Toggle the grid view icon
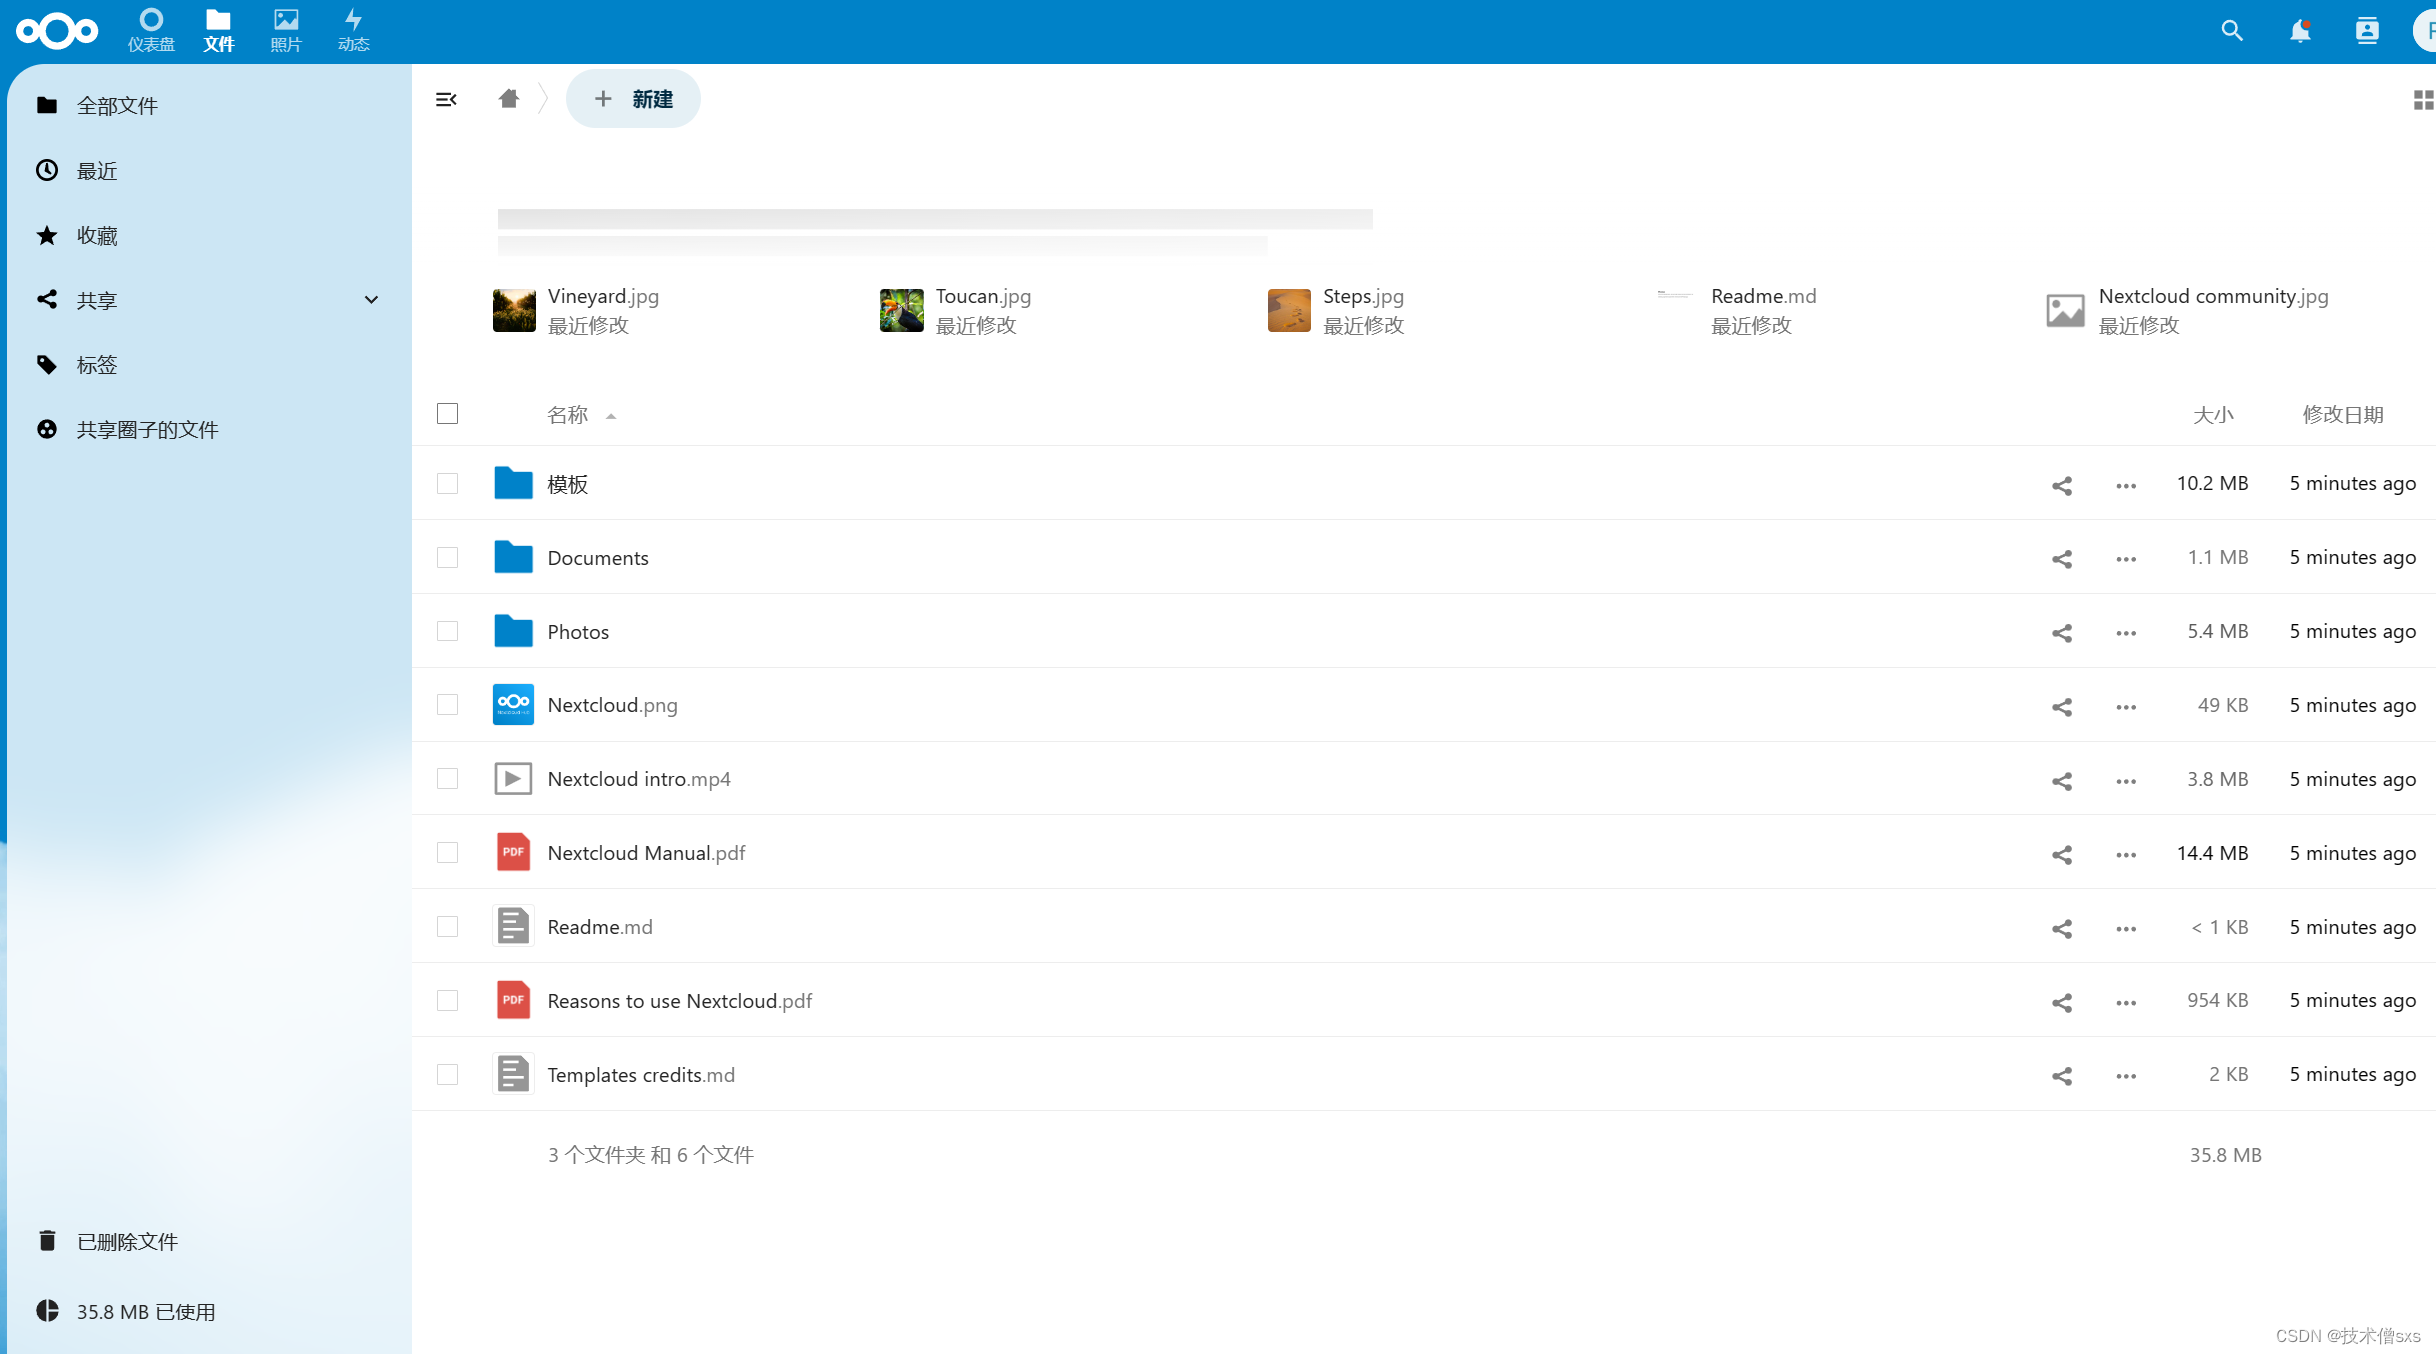2436x1354 pixels. 2422,100
